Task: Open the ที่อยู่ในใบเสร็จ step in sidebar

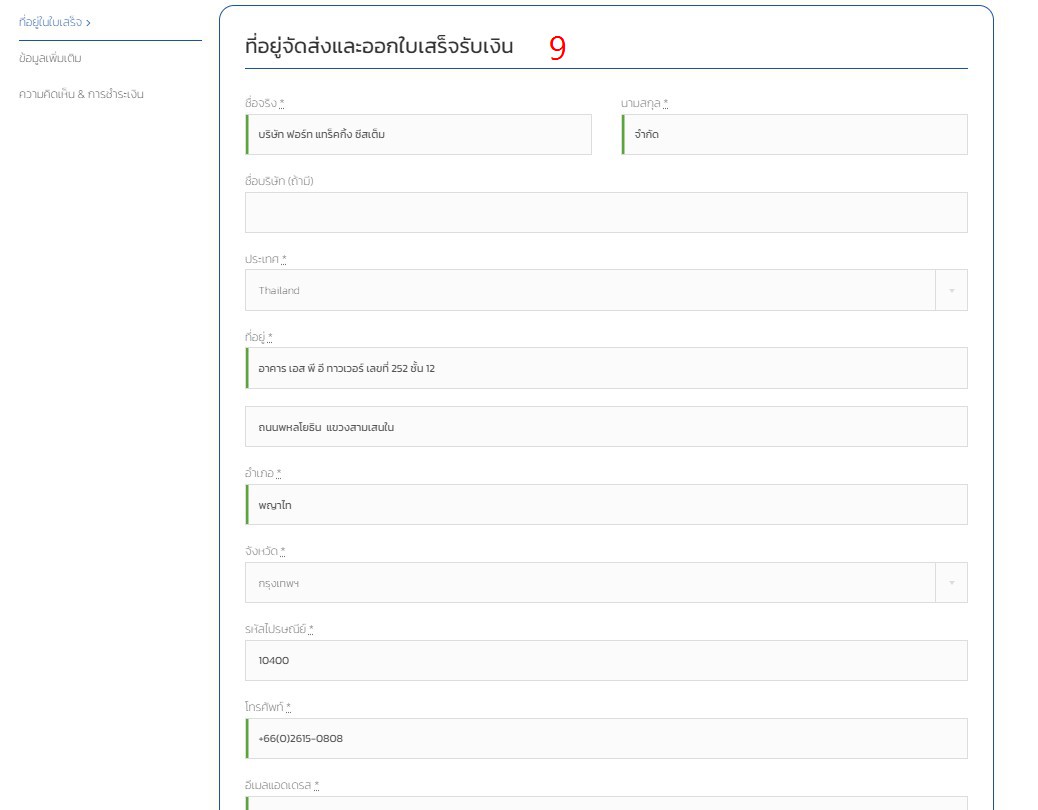Action: (x=54, y=22)
